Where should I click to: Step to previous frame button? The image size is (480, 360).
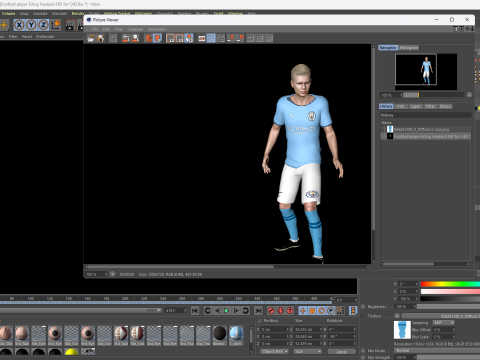[x=217, y=311]
